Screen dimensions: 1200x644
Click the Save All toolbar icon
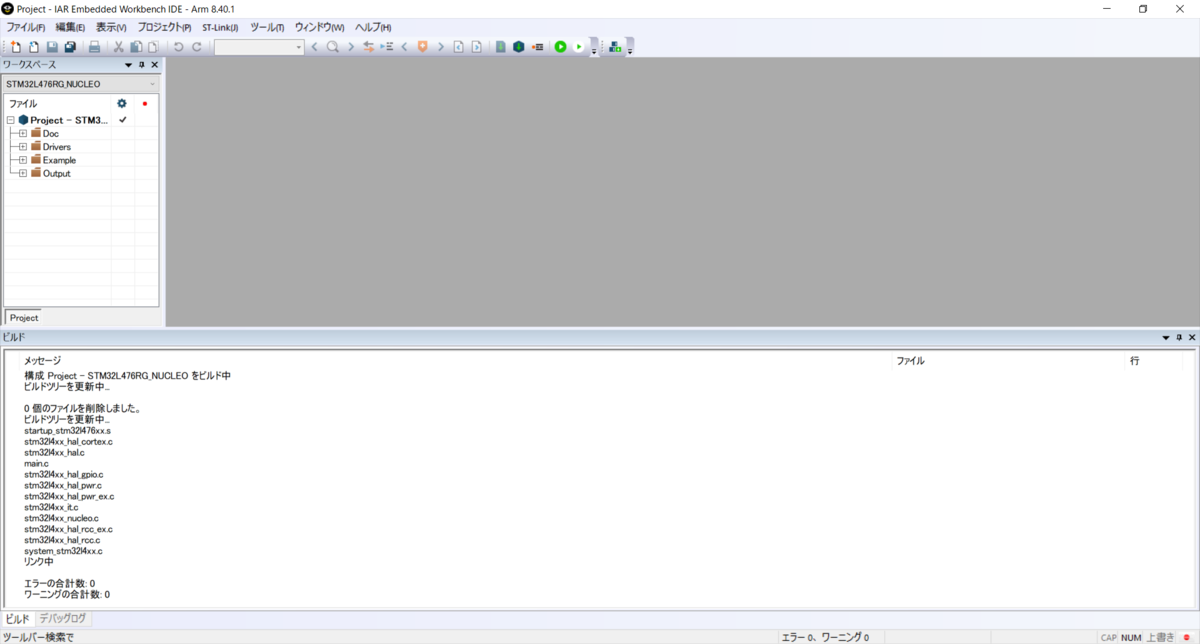70,47
